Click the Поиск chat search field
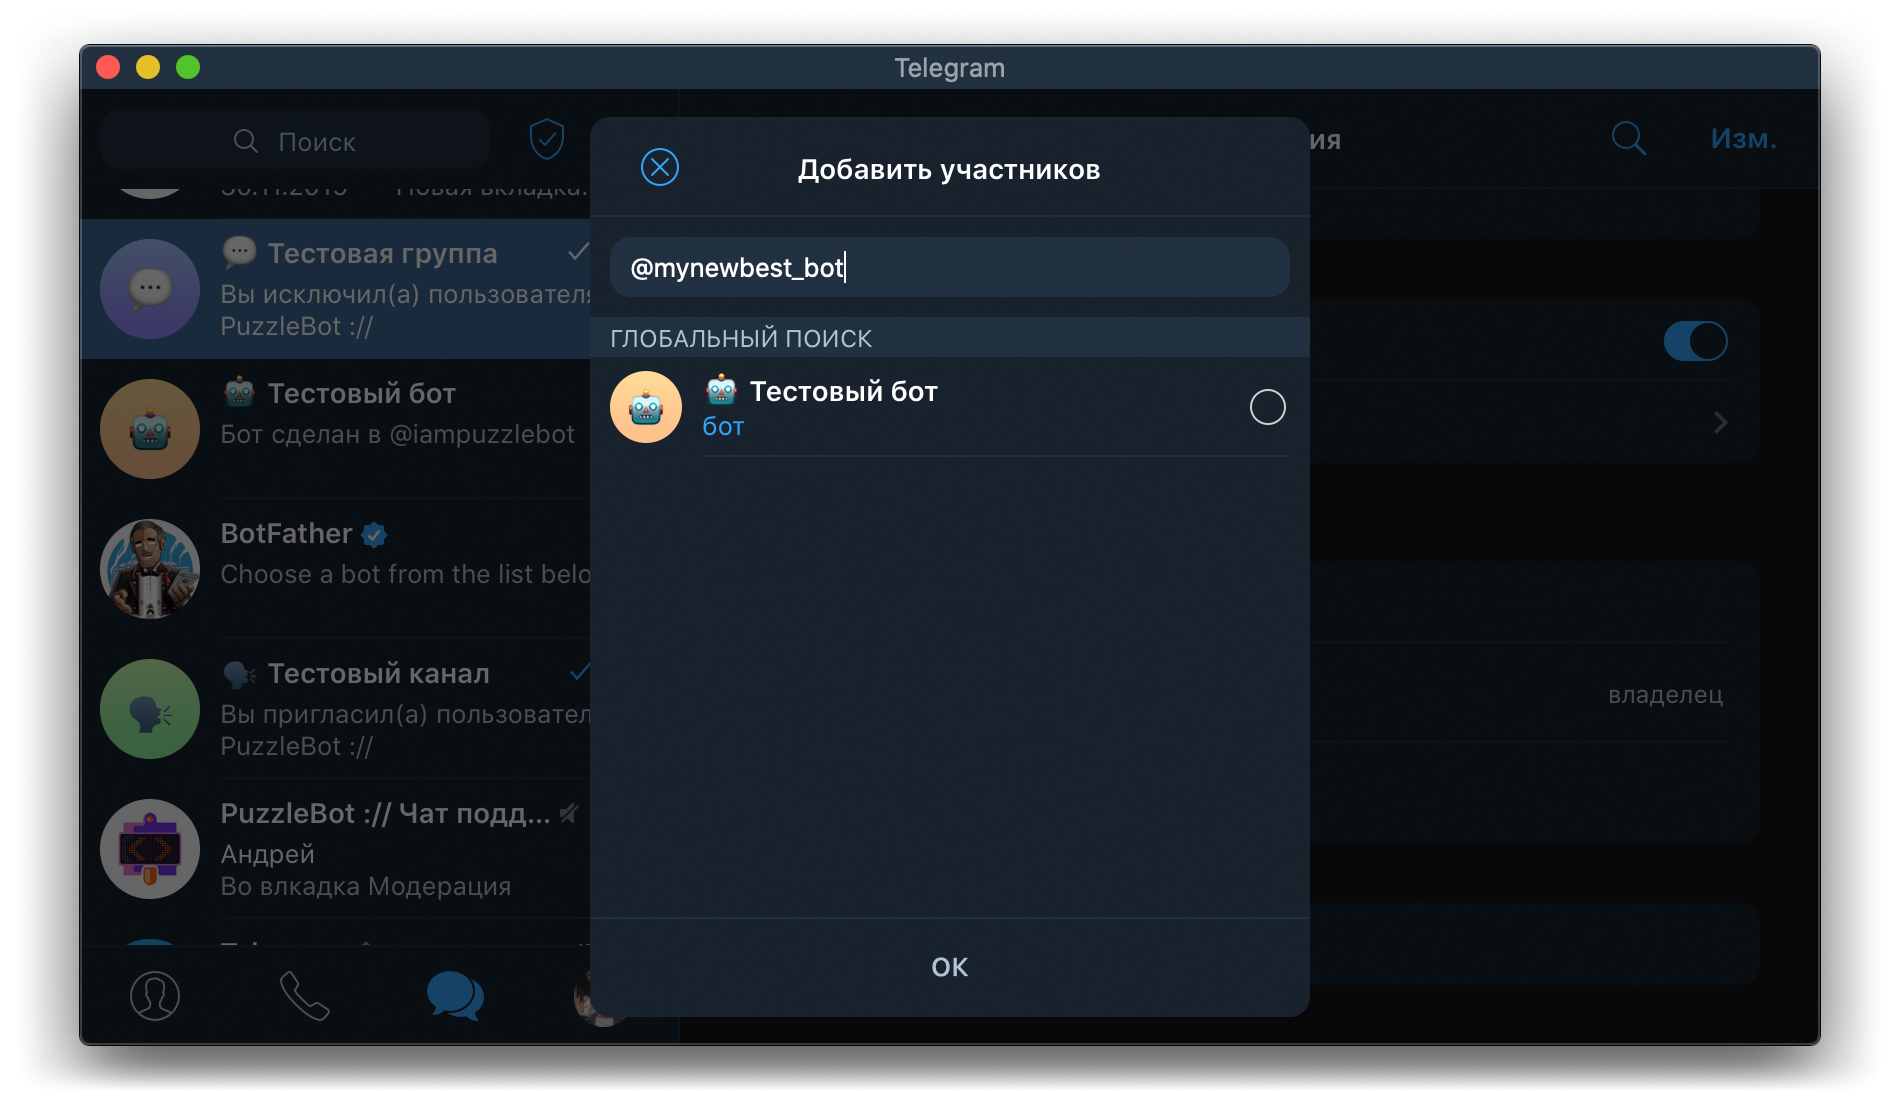The height and width of the screenshot is (1101, 1898). (295, 141)
